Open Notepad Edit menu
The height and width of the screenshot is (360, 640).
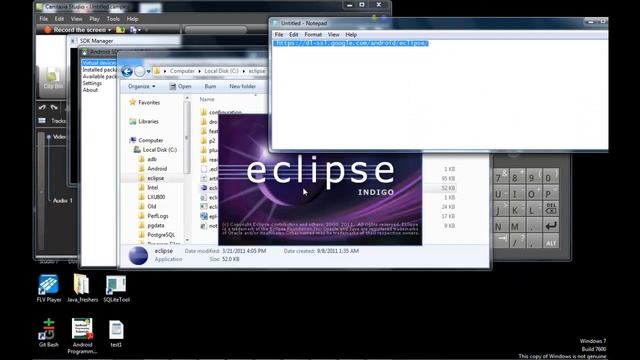[293, 35]
